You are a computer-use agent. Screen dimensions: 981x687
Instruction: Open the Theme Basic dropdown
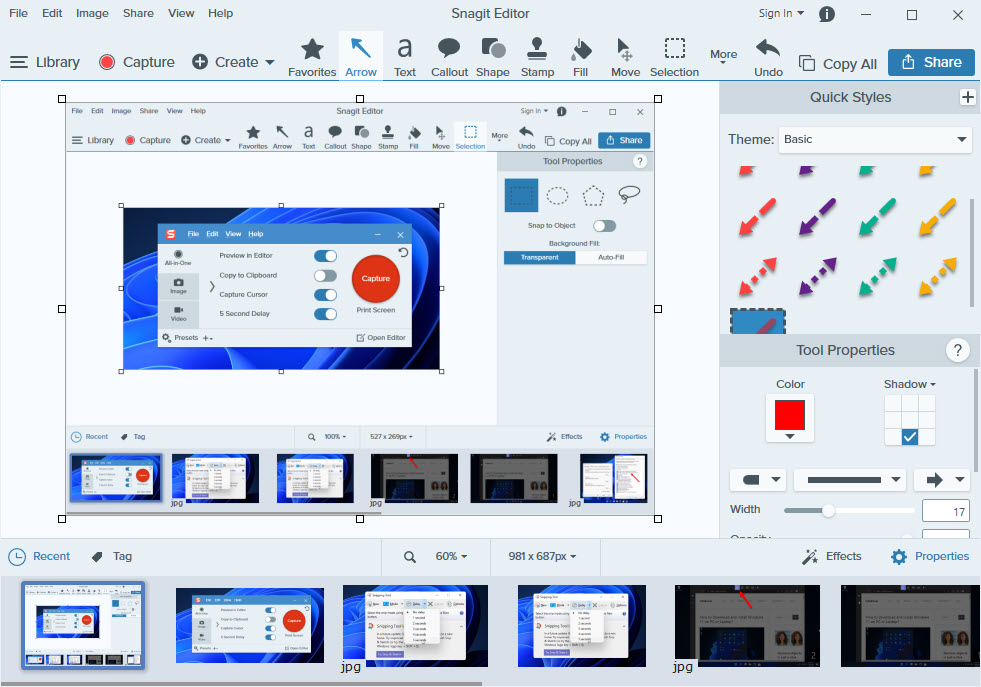pyautogui.click(x=875, y=140)
